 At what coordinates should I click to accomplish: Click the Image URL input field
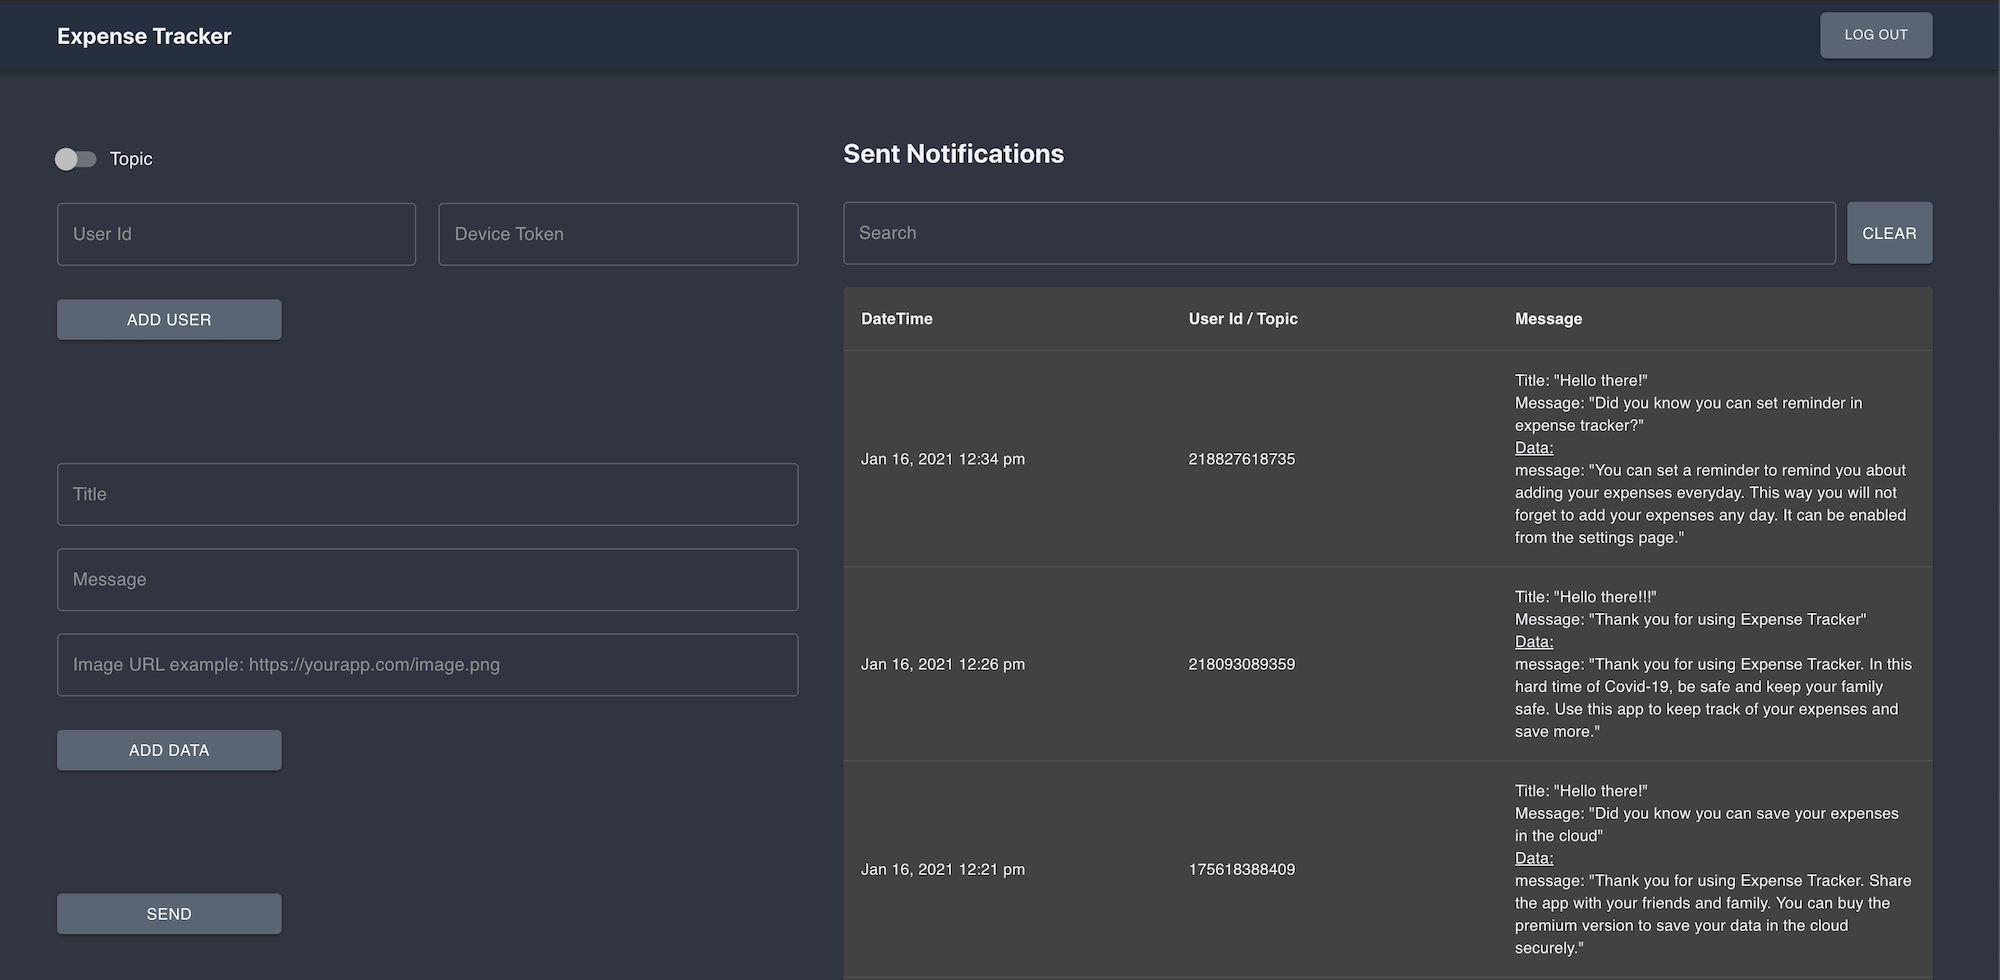pyautogui.click(x=427, y=664)
